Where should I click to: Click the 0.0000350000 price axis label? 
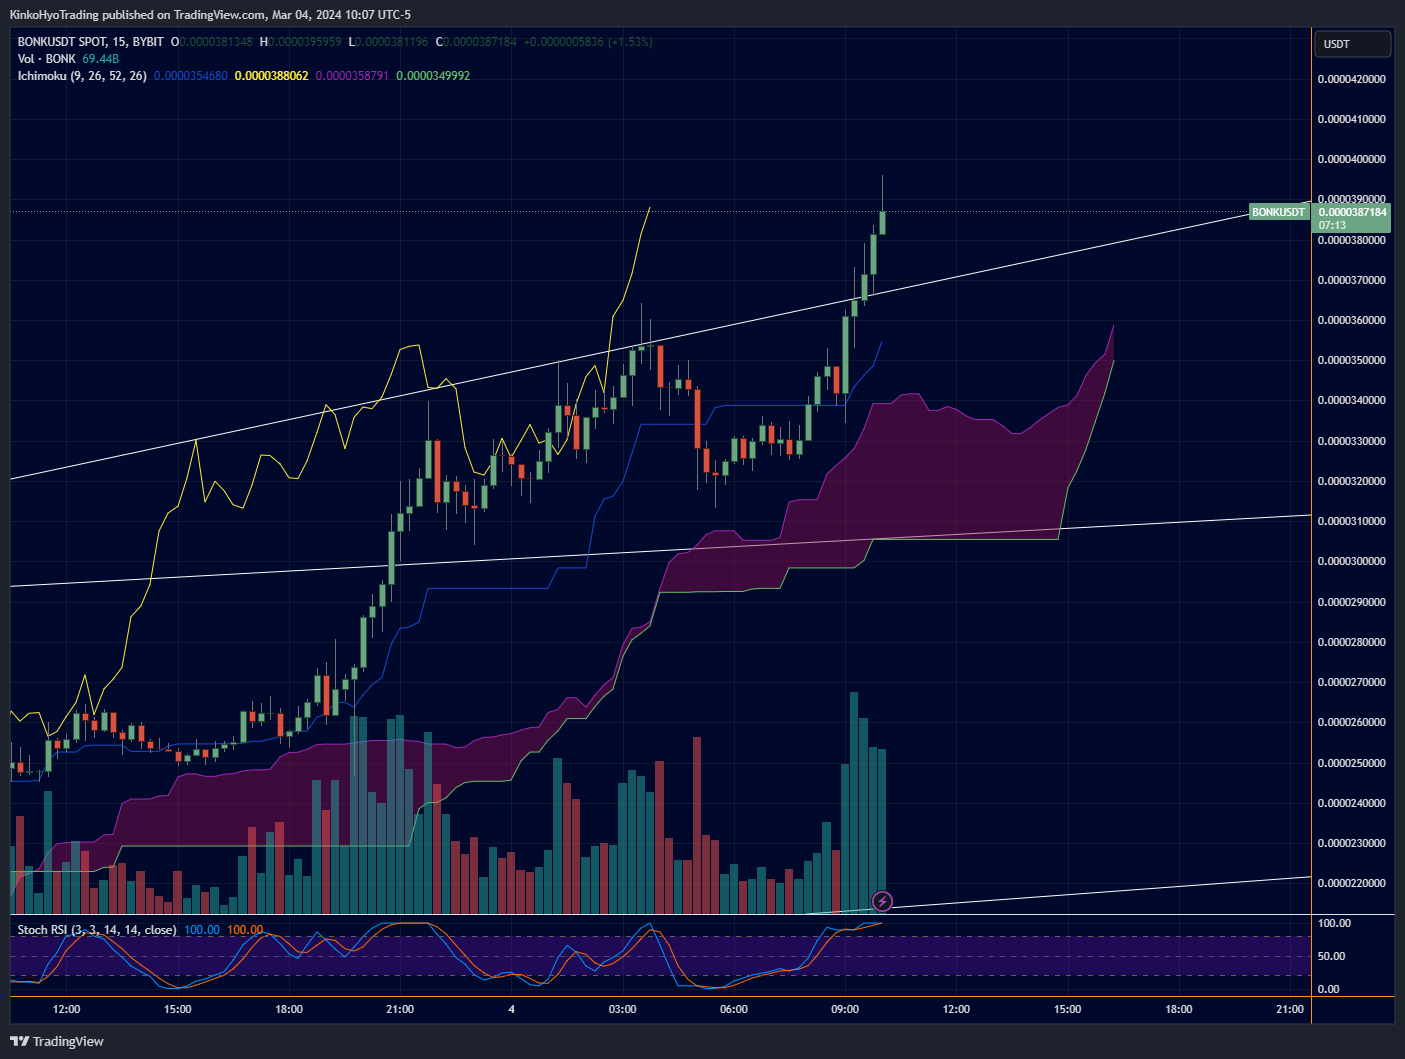click(1352, 360)
